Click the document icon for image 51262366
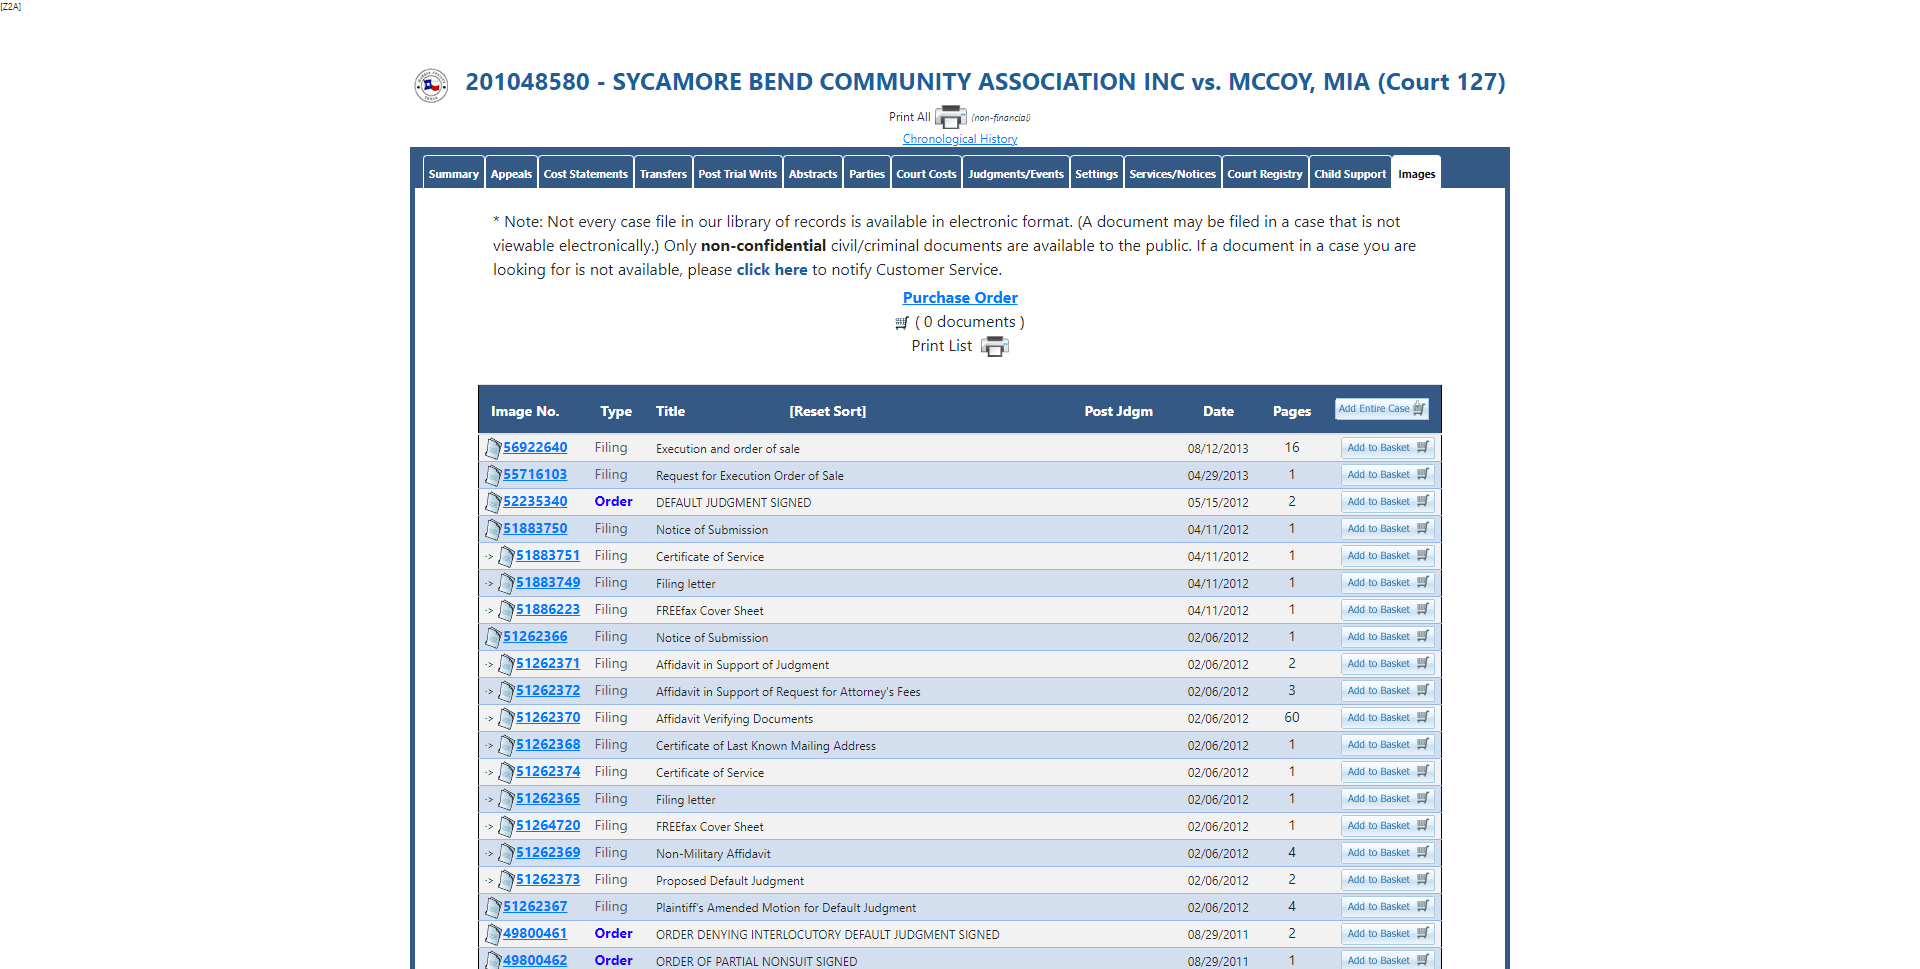This screenshot has height=969, width=1920. click(x=493, y=637)
